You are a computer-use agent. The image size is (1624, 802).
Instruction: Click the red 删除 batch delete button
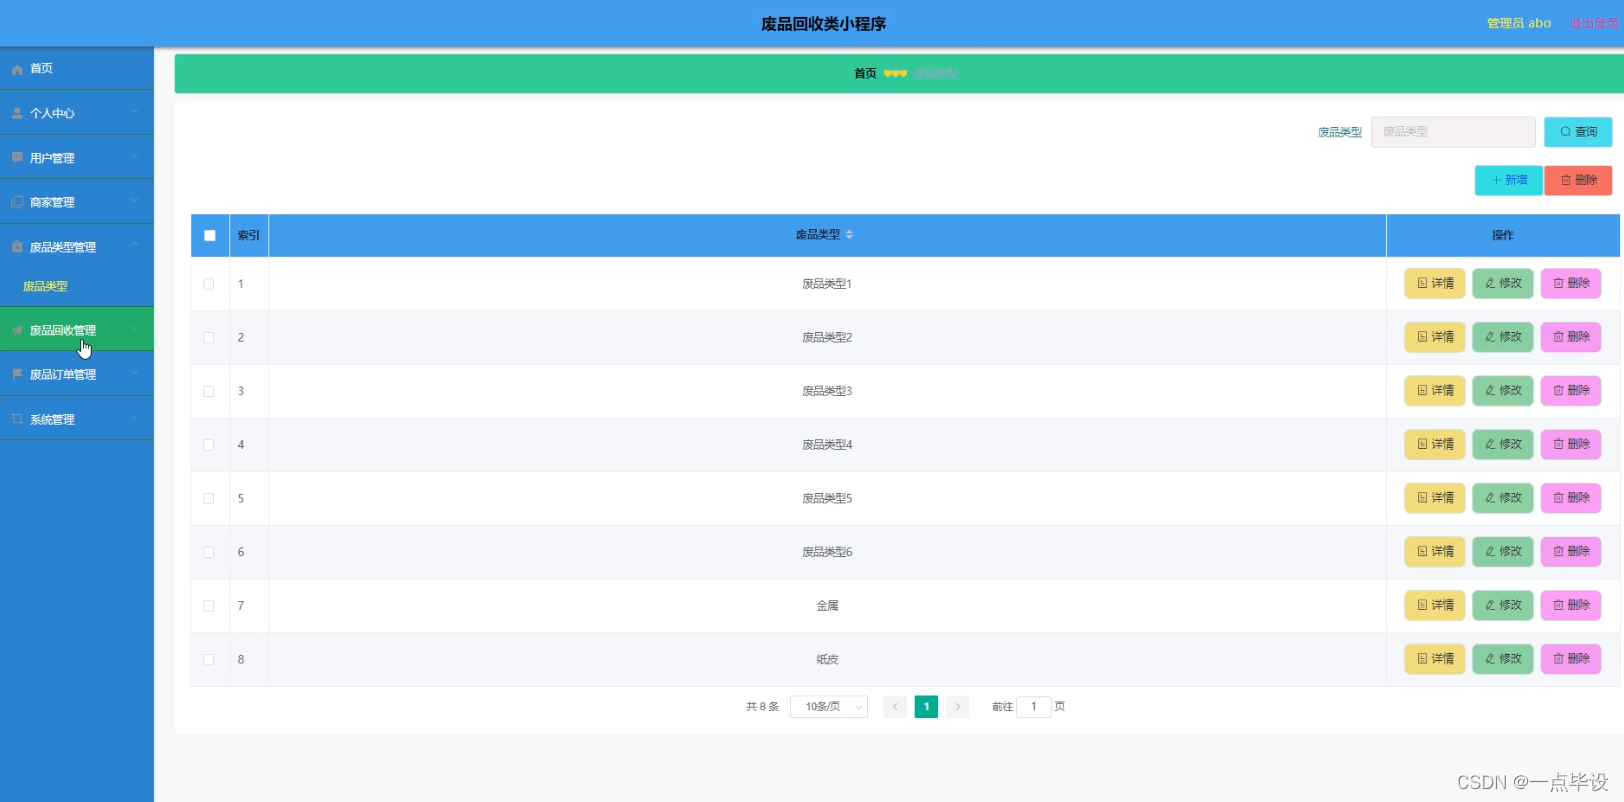(1578, 180)
